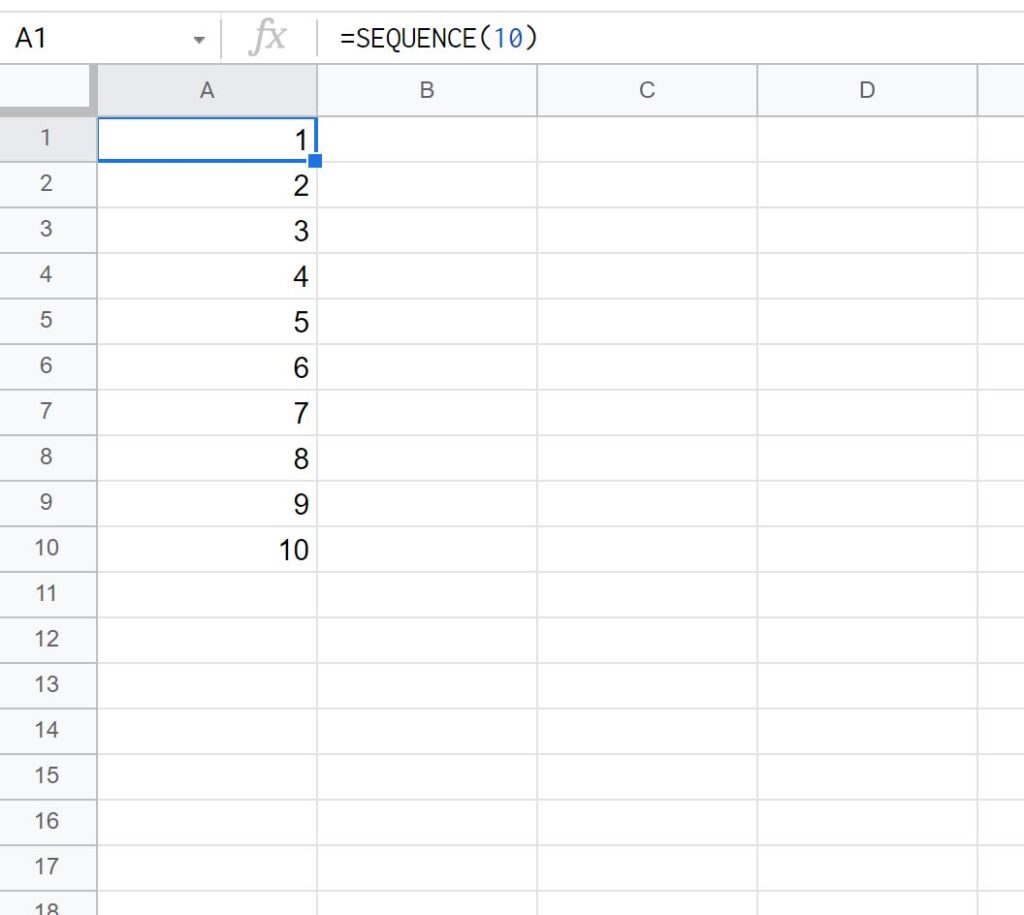Click the blue fill handle on A1

(315, 160)
